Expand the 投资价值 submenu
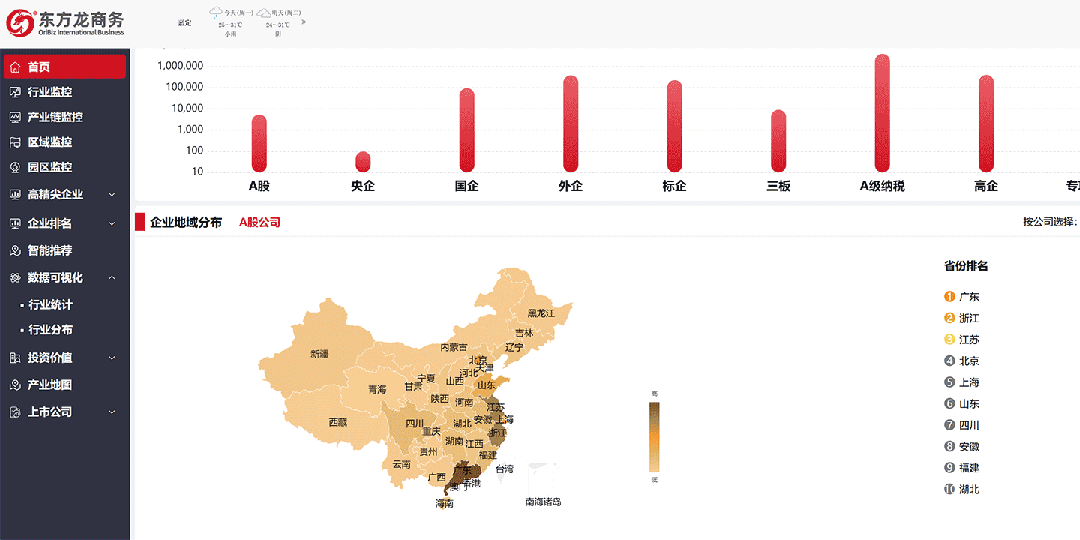1080x540 pixels. [x=112, y=358]
